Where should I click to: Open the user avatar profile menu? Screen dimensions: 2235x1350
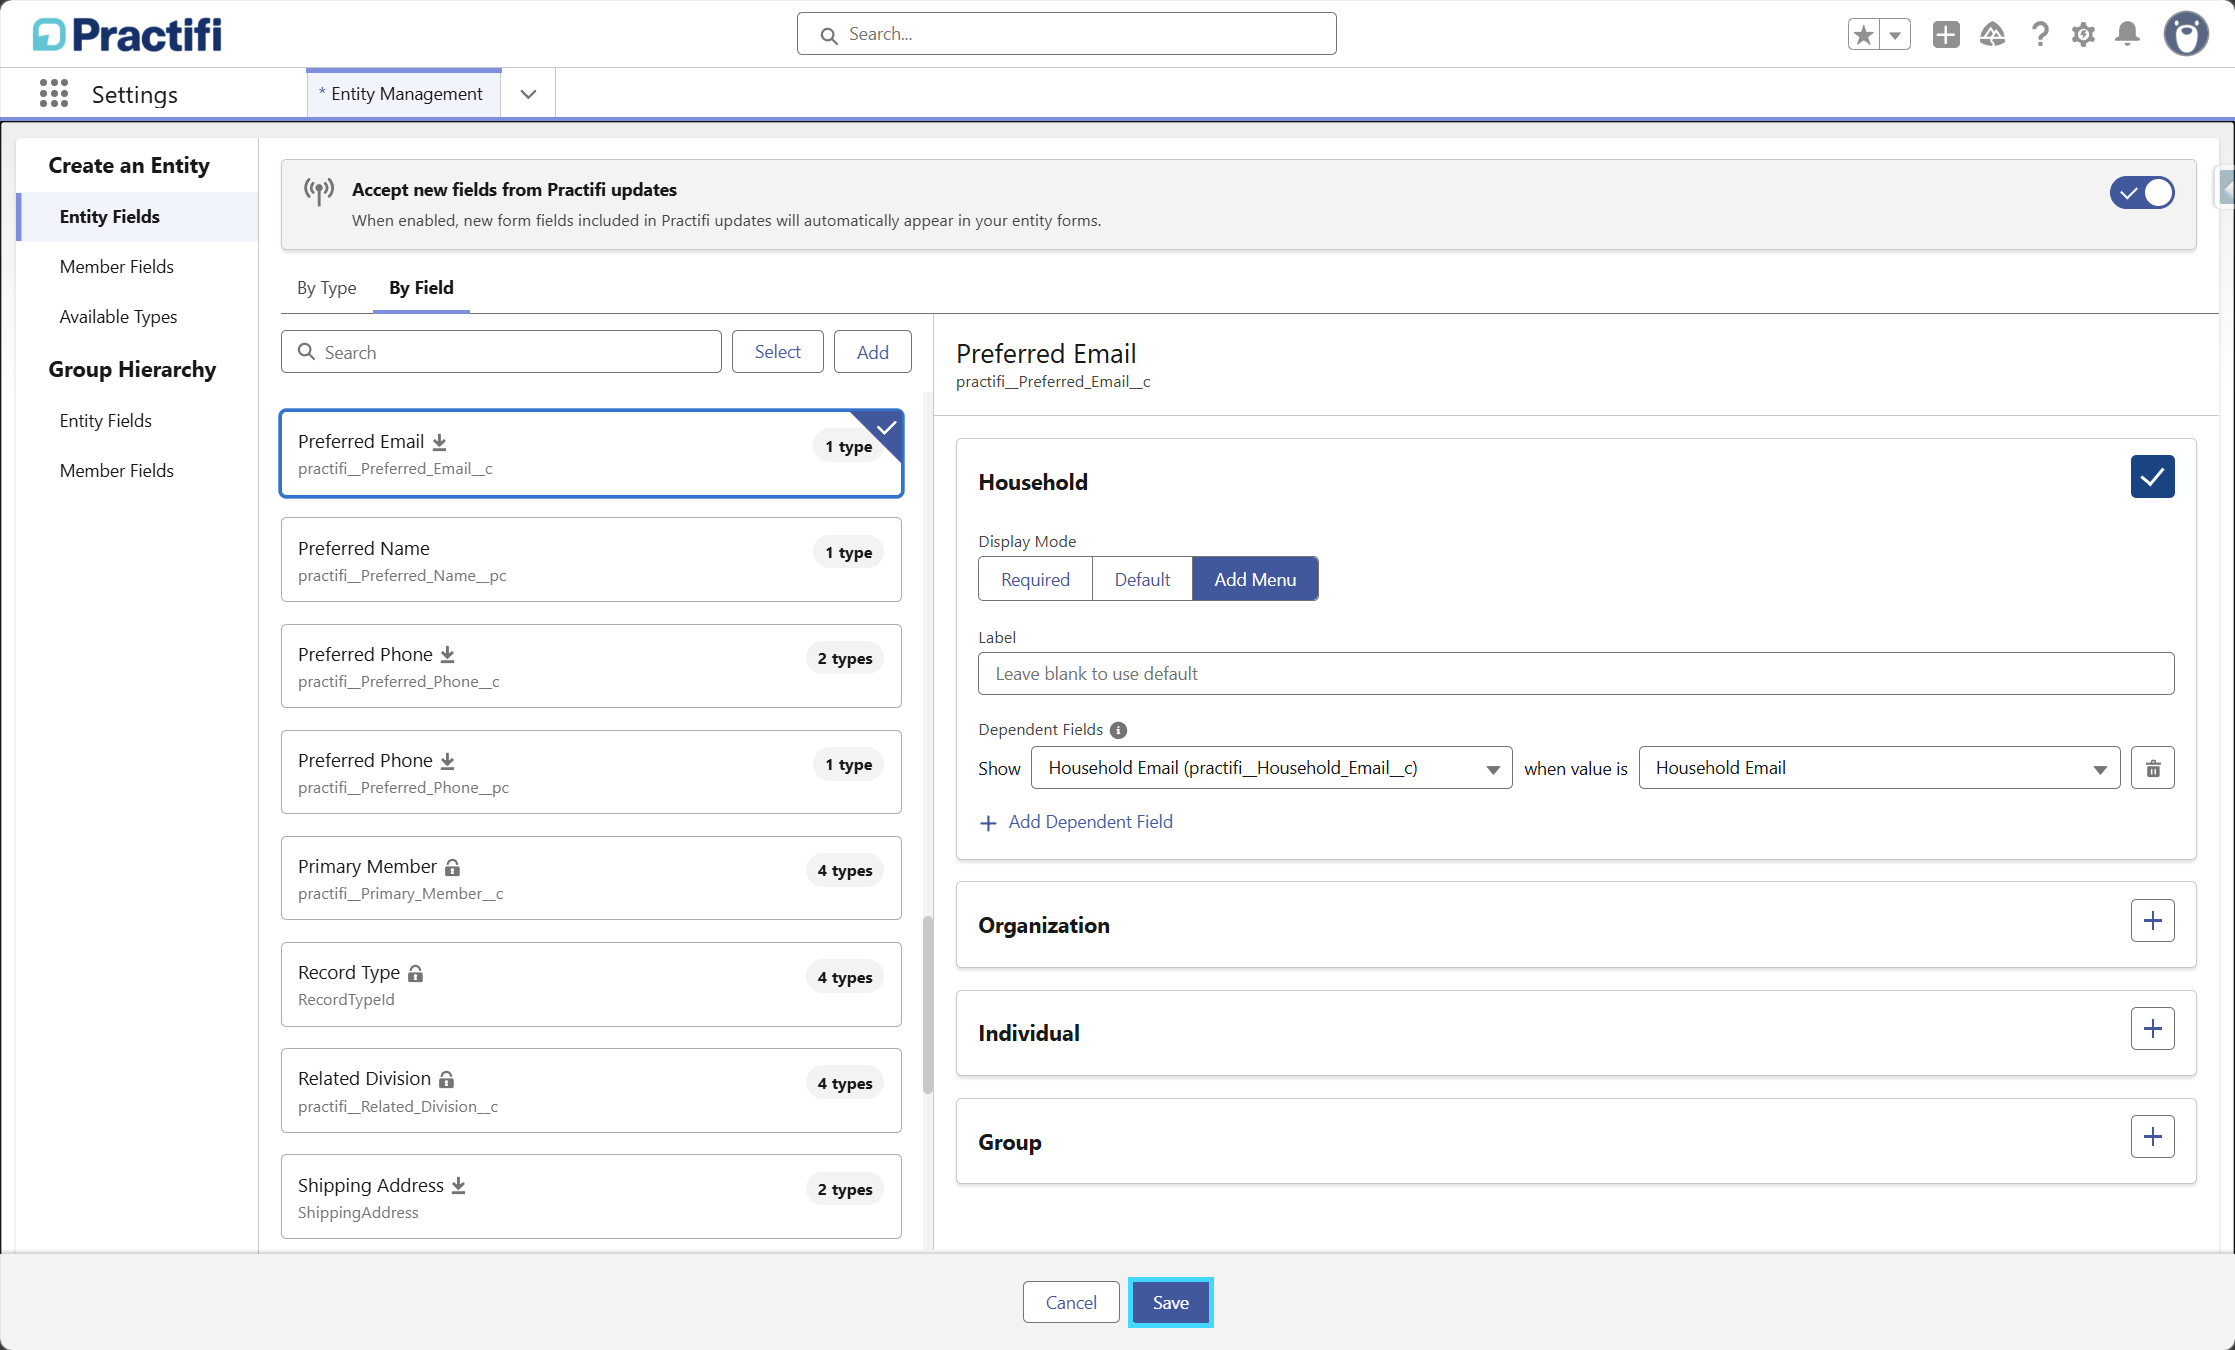pos(2186,35)
